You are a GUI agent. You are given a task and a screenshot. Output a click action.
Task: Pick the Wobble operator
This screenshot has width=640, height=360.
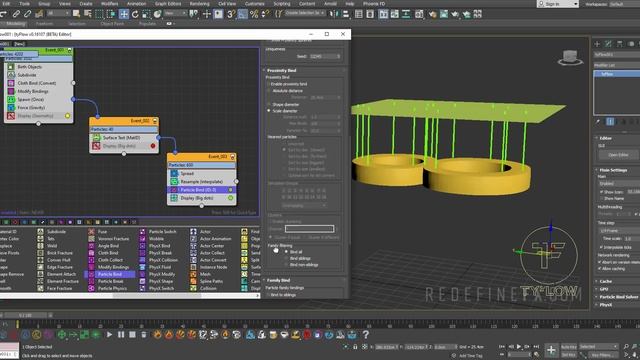[152, 239]
